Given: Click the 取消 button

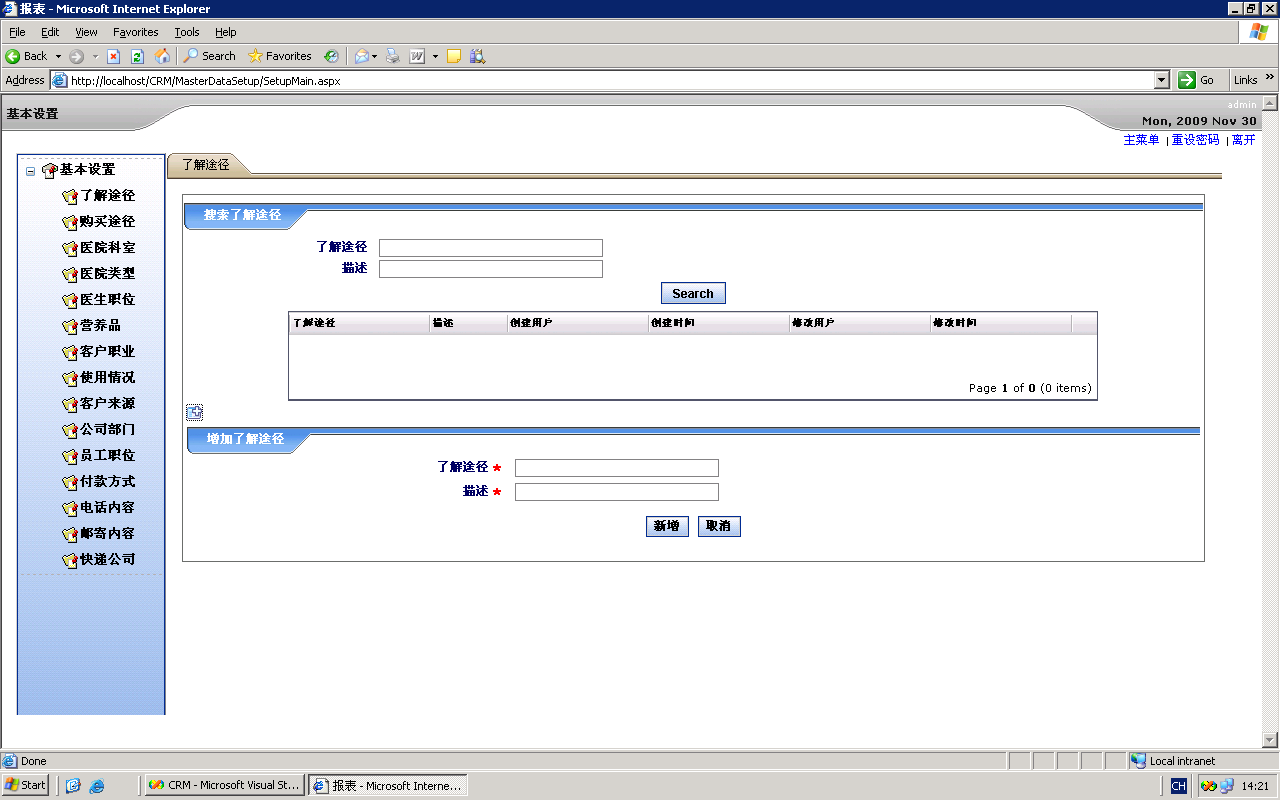Looking at the screenshot, I should [718, 526].
